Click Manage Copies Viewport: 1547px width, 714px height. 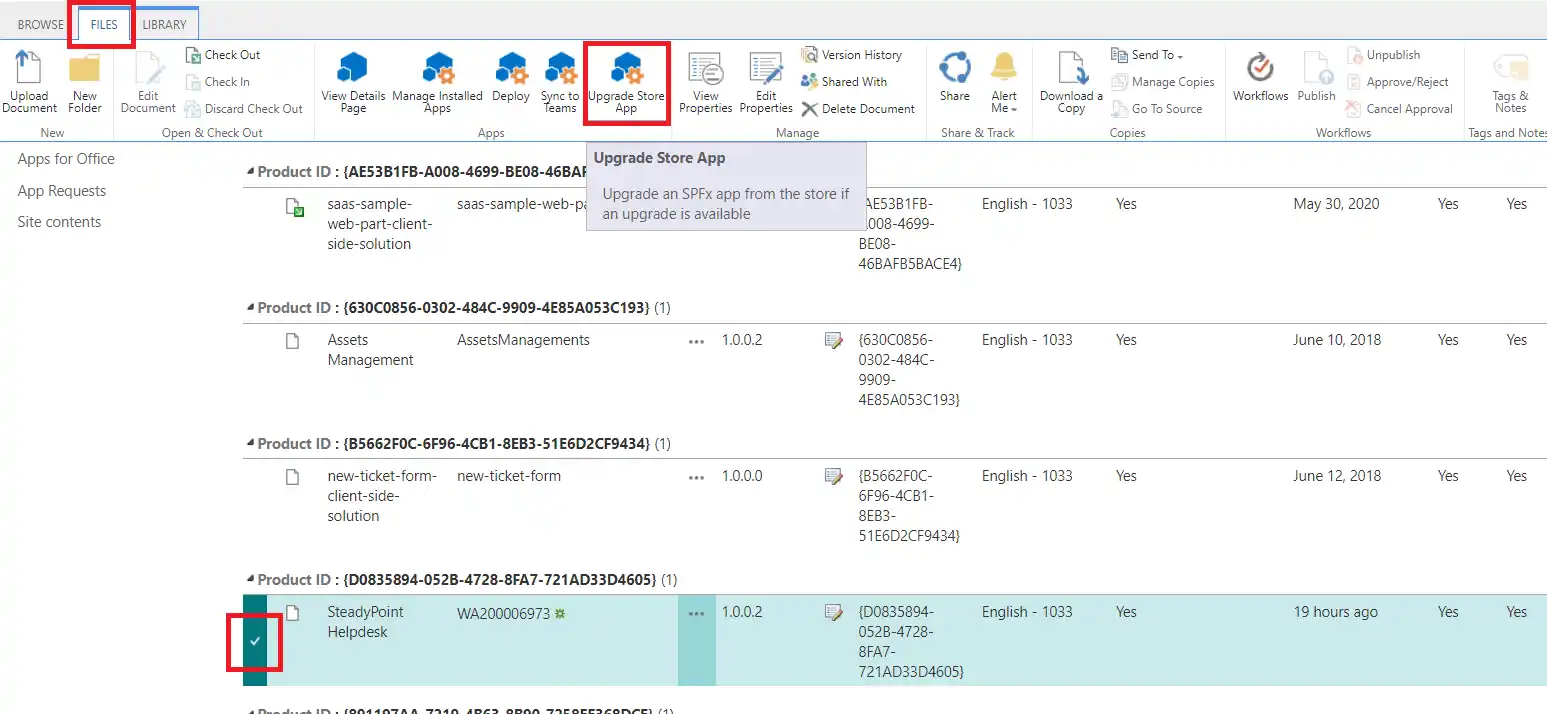(x=1163, y=82)
